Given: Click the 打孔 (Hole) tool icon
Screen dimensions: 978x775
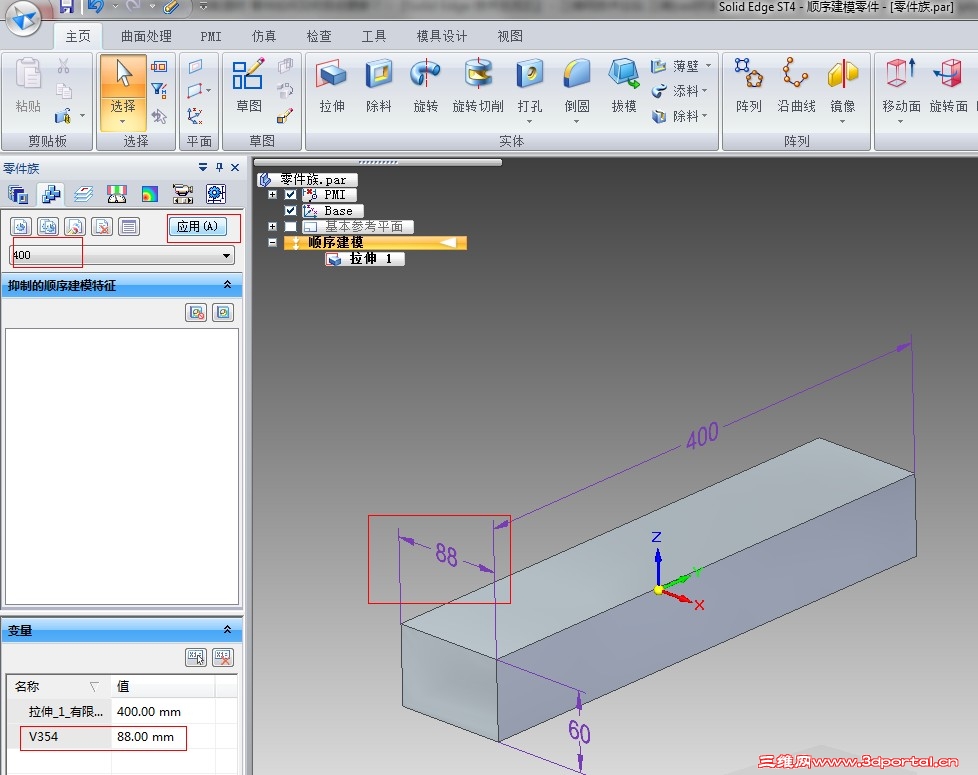Looking at the screenshot, I should [x=530, y=75].
